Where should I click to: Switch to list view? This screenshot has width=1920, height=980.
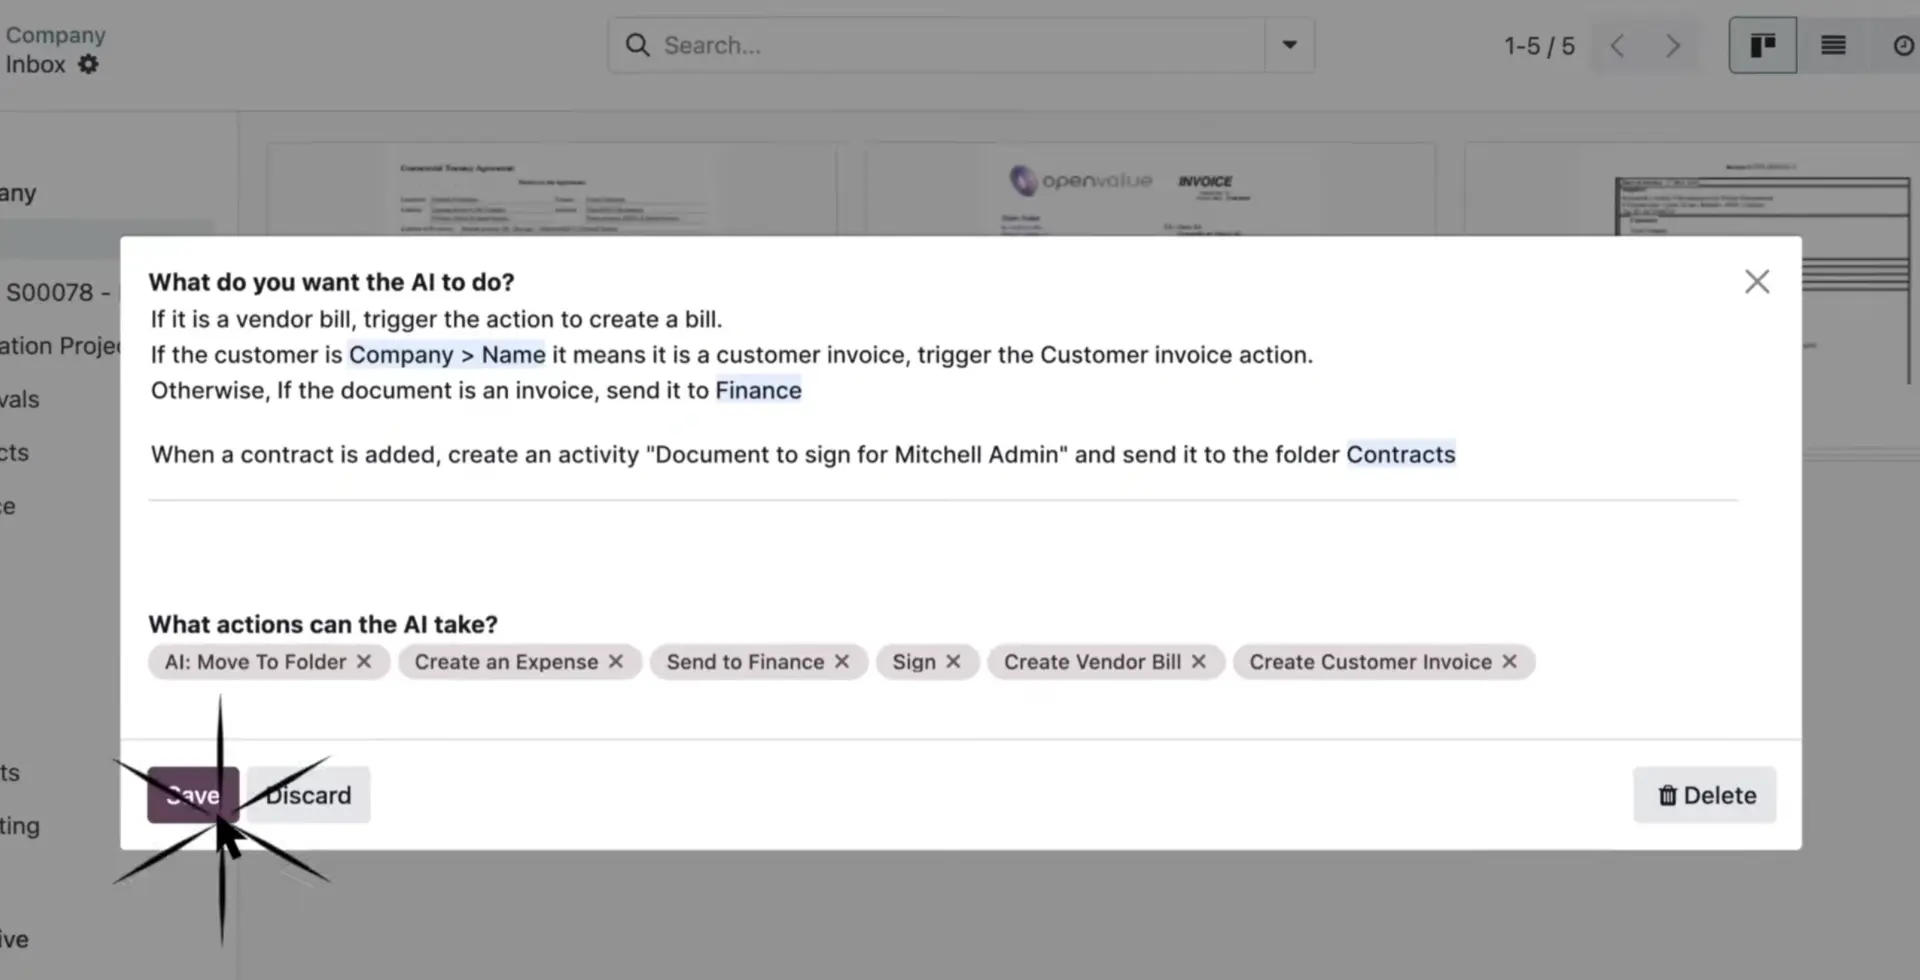tap(1833, 44)
